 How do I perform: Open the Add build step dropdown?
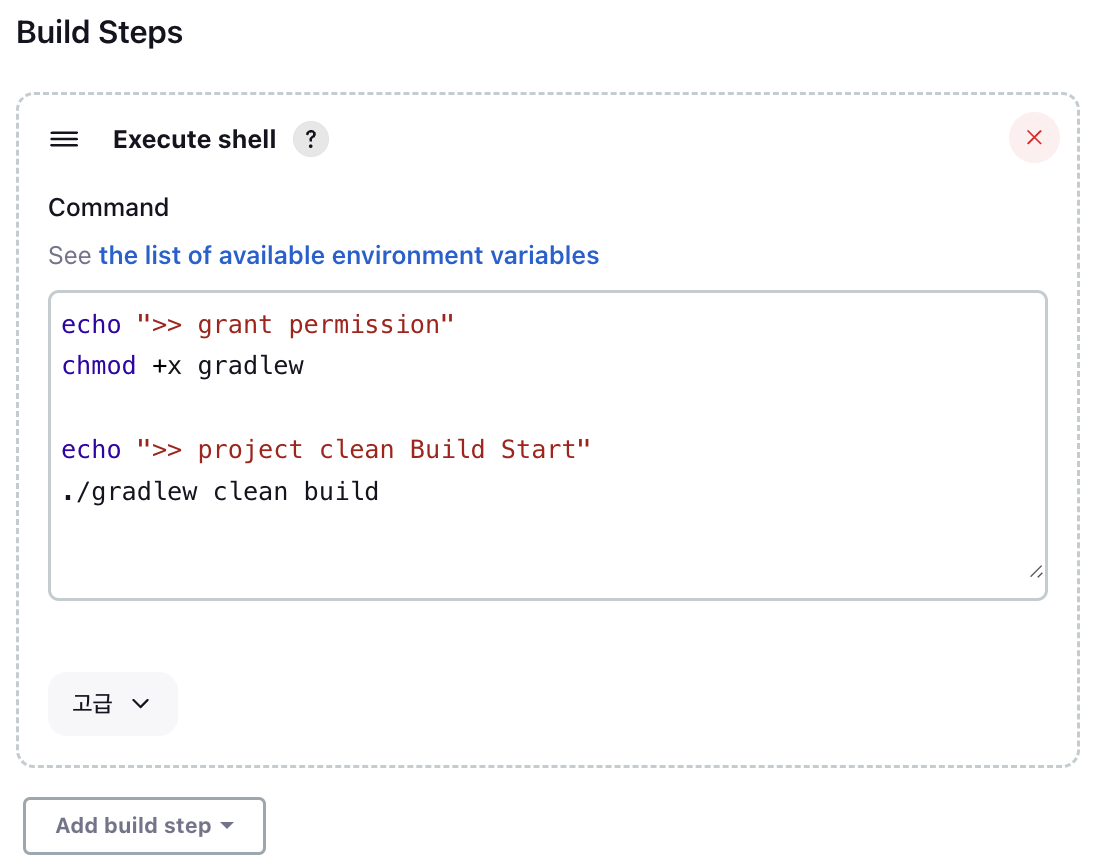click(x=144, y=826)
